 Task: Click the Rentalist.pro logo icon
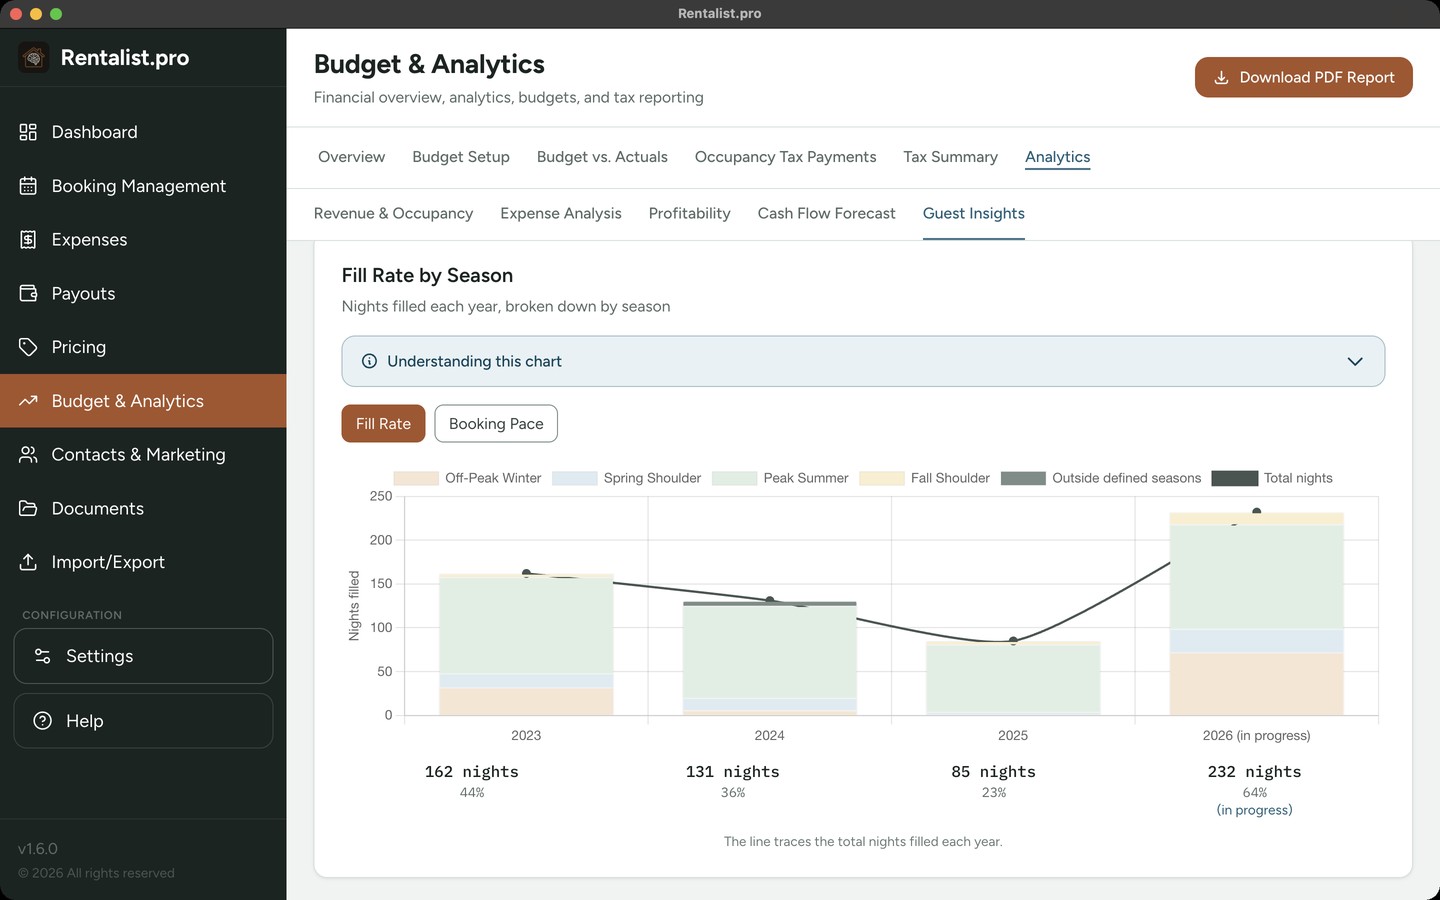(33, 58)
